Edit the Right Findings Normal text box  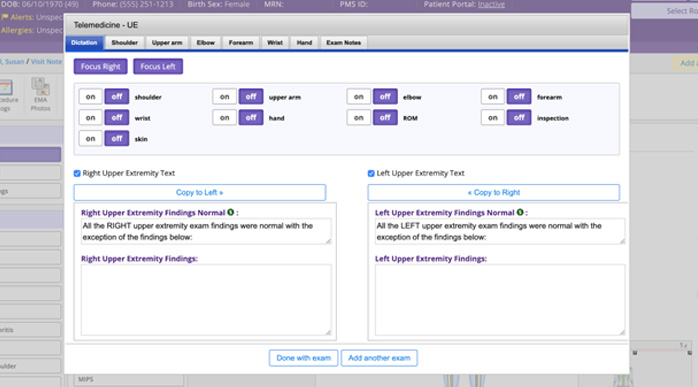[x=206, y=231]
